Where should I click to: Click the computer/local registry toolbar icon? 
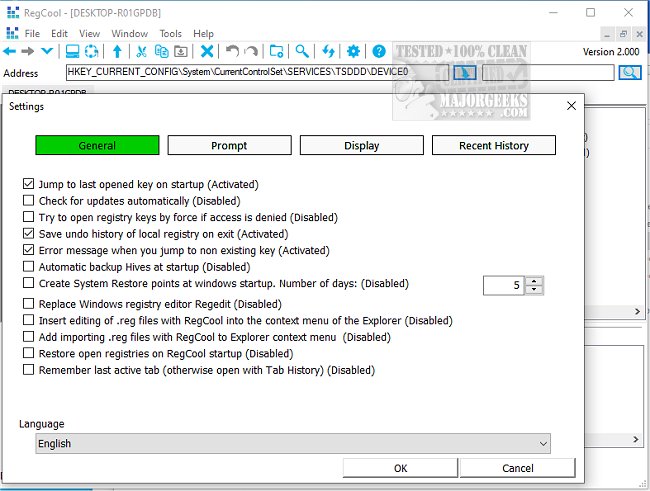coord(73,51)
